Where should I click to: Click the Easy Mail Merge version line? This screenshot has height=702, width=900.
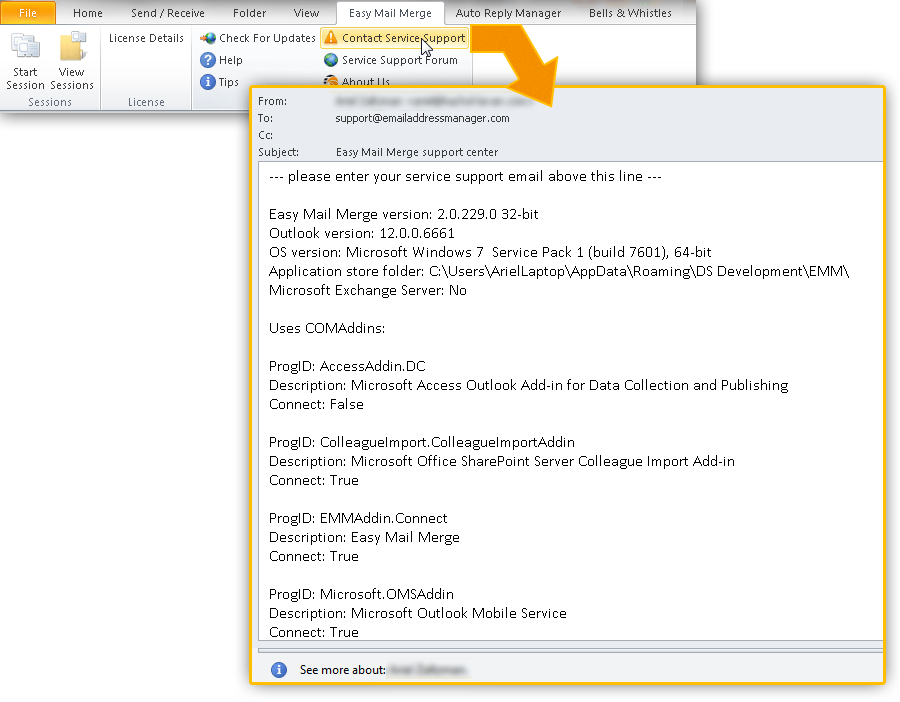coord(404,214)
